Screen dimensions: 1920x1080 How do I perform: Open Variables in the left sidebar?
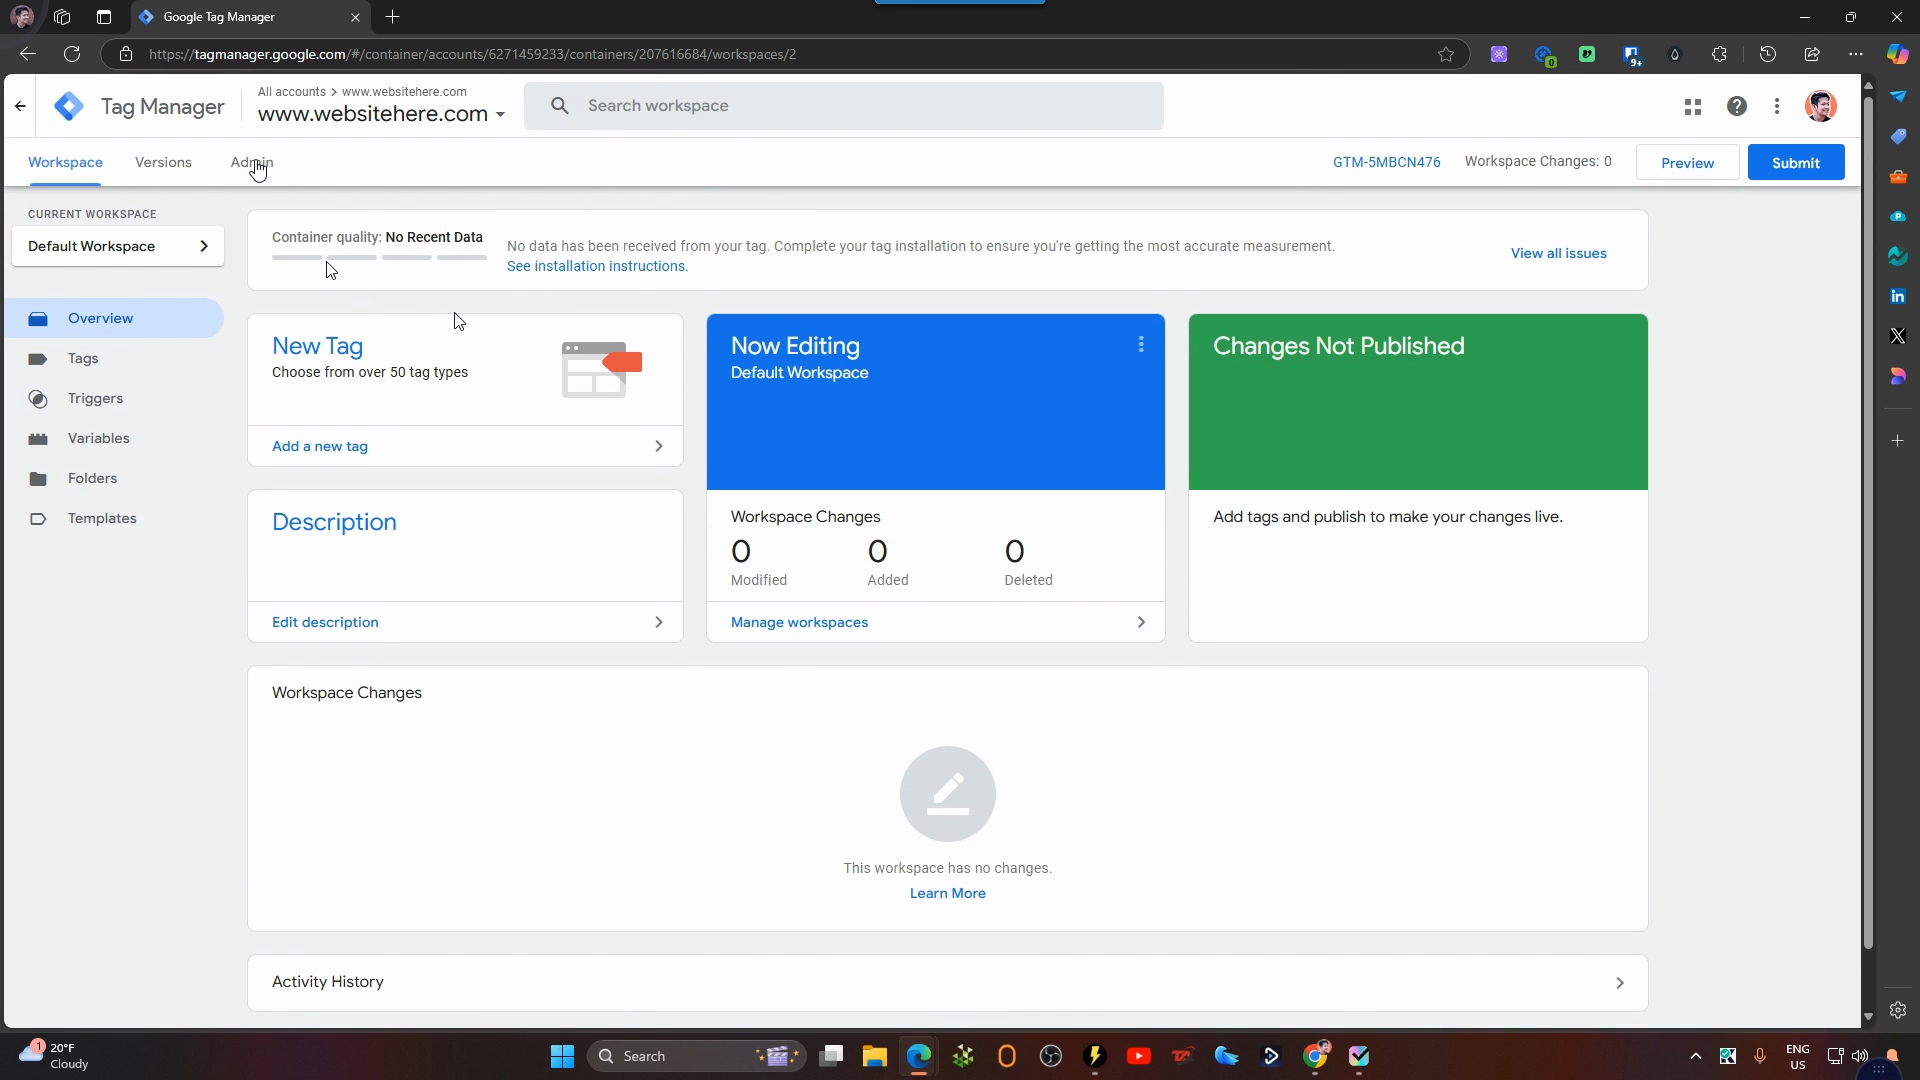coord(114,438)
